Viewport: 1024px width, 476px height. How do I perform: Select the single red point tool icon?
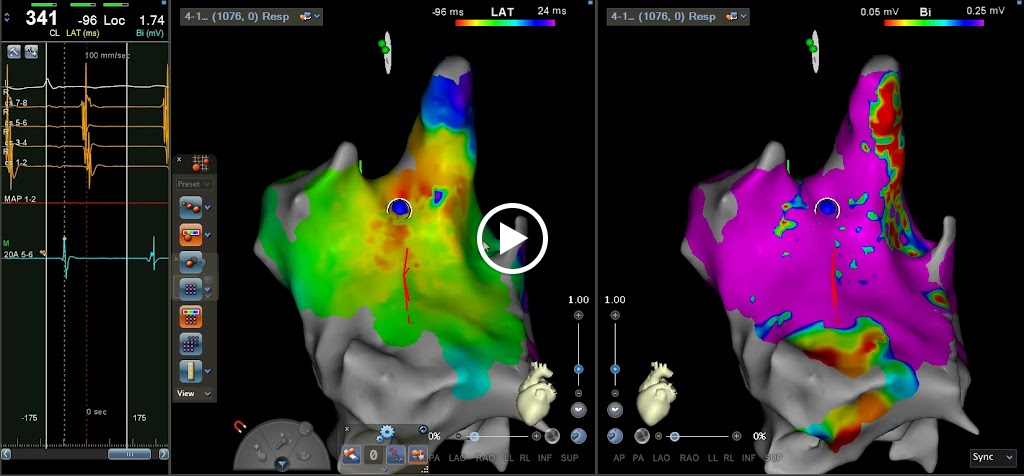click(x=191, y=261)
